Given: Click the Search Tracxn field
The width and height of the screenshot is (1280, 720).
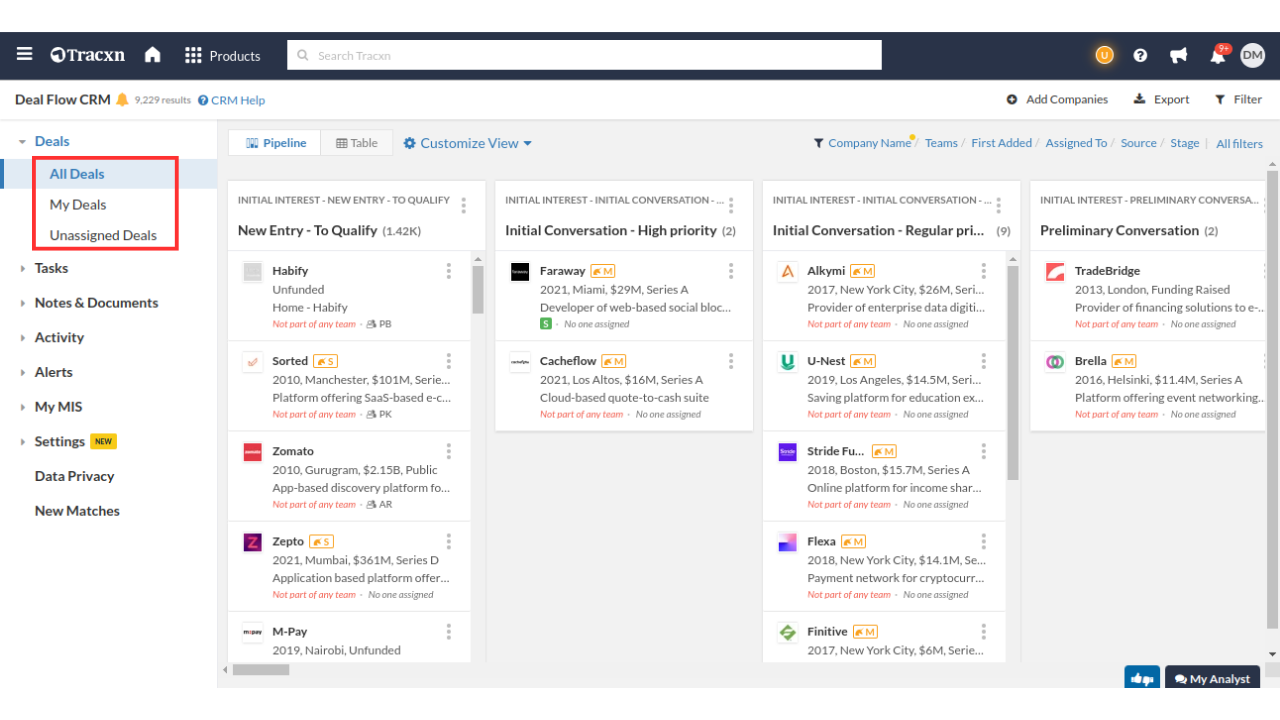Looking at the screenshot, I should pos(584,56).
